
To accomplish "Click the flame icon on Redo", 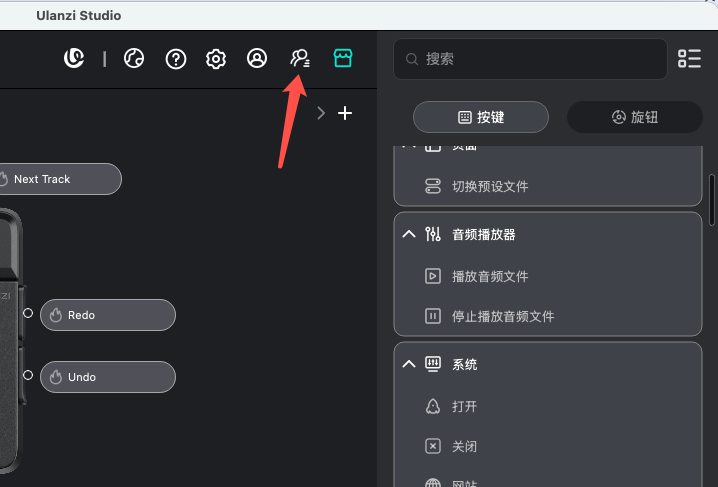I will coord(56,315).
